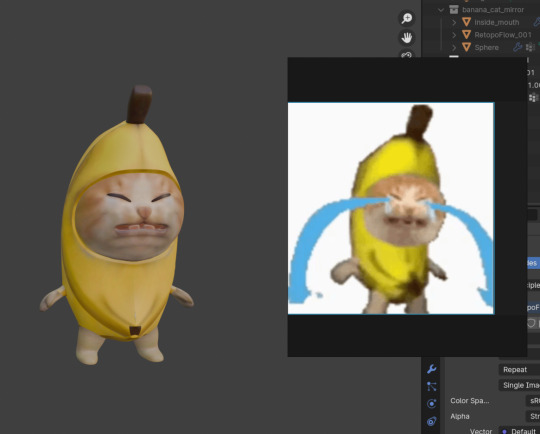Screen dimensions: 540x434
Task: Click the crying banana cat reference image
Action: pos(391,208)
